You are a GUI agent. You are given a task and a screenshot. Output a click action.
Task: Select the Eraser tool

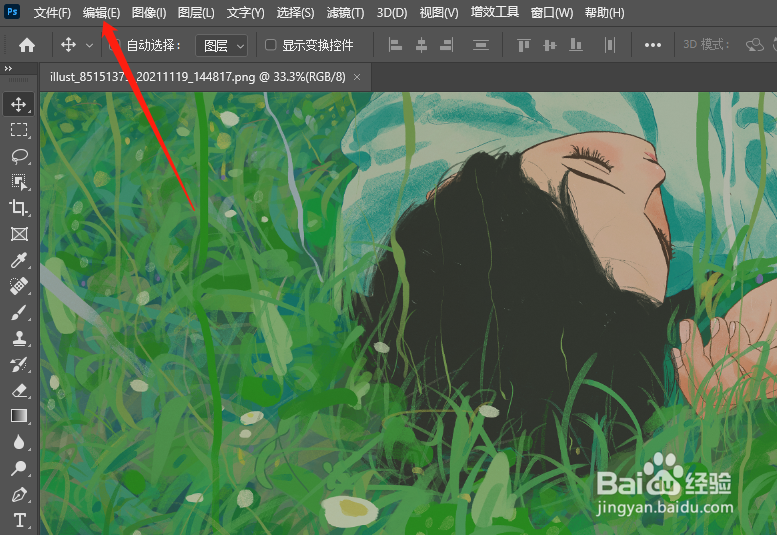point(19,390)
